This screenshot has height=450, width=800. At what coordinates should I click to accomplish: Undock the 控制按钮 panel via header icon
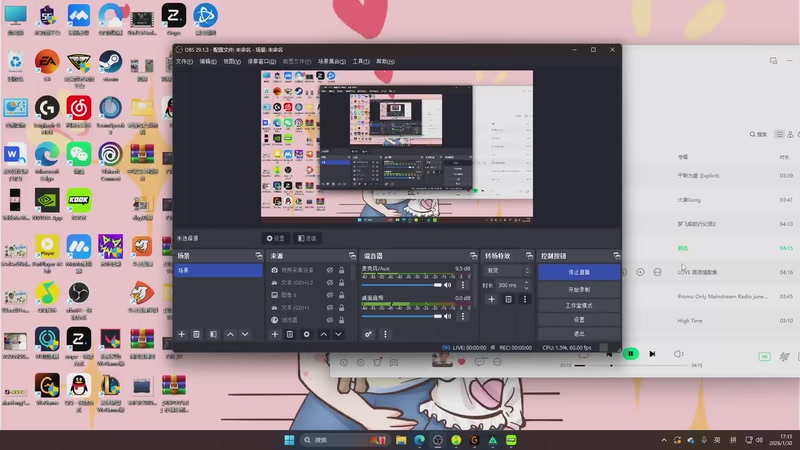point(616,256)
